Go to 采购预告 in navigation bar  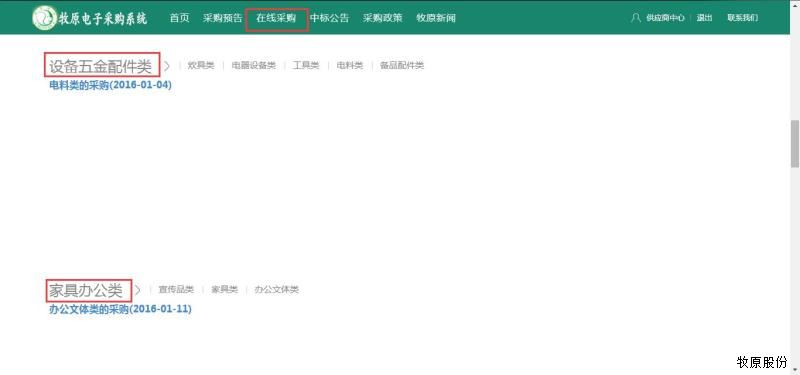pyautogui.click(x=222, y=18)
